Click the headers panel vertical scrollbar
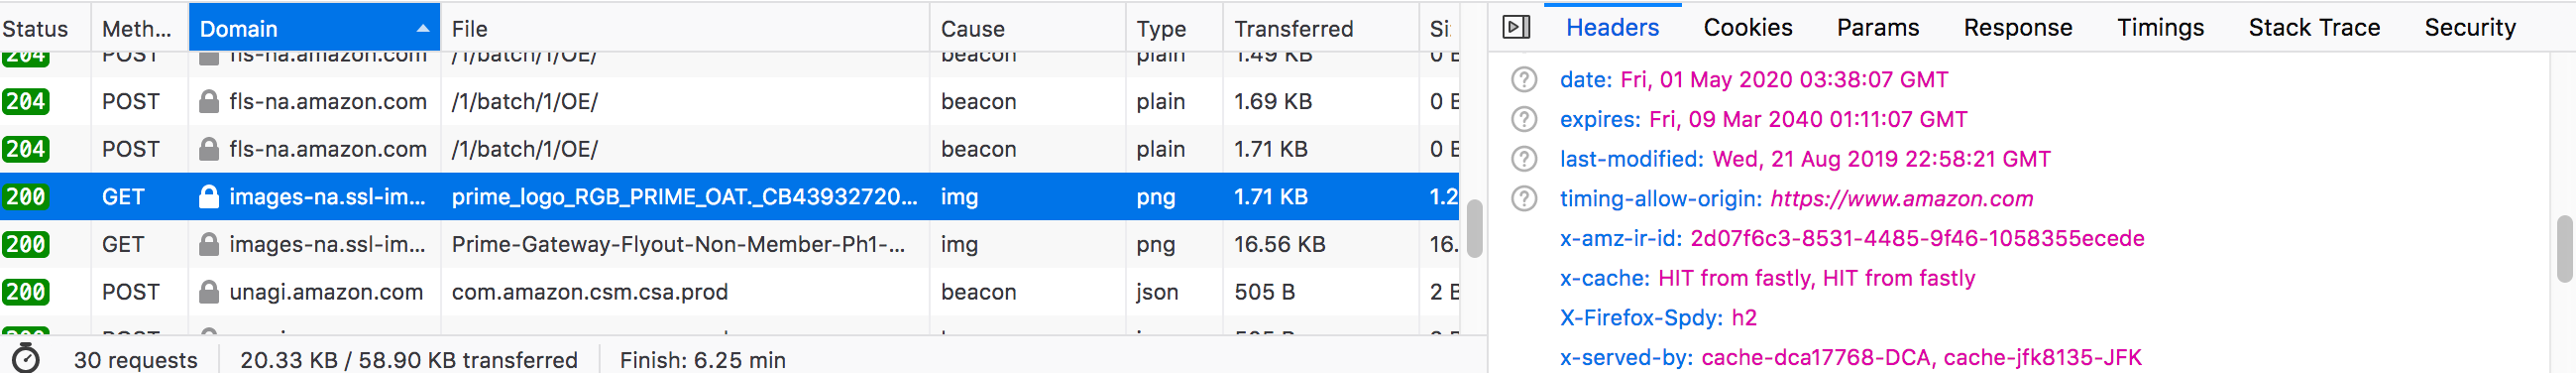Screen dimensions: 2576x373 pos(2564,248)
